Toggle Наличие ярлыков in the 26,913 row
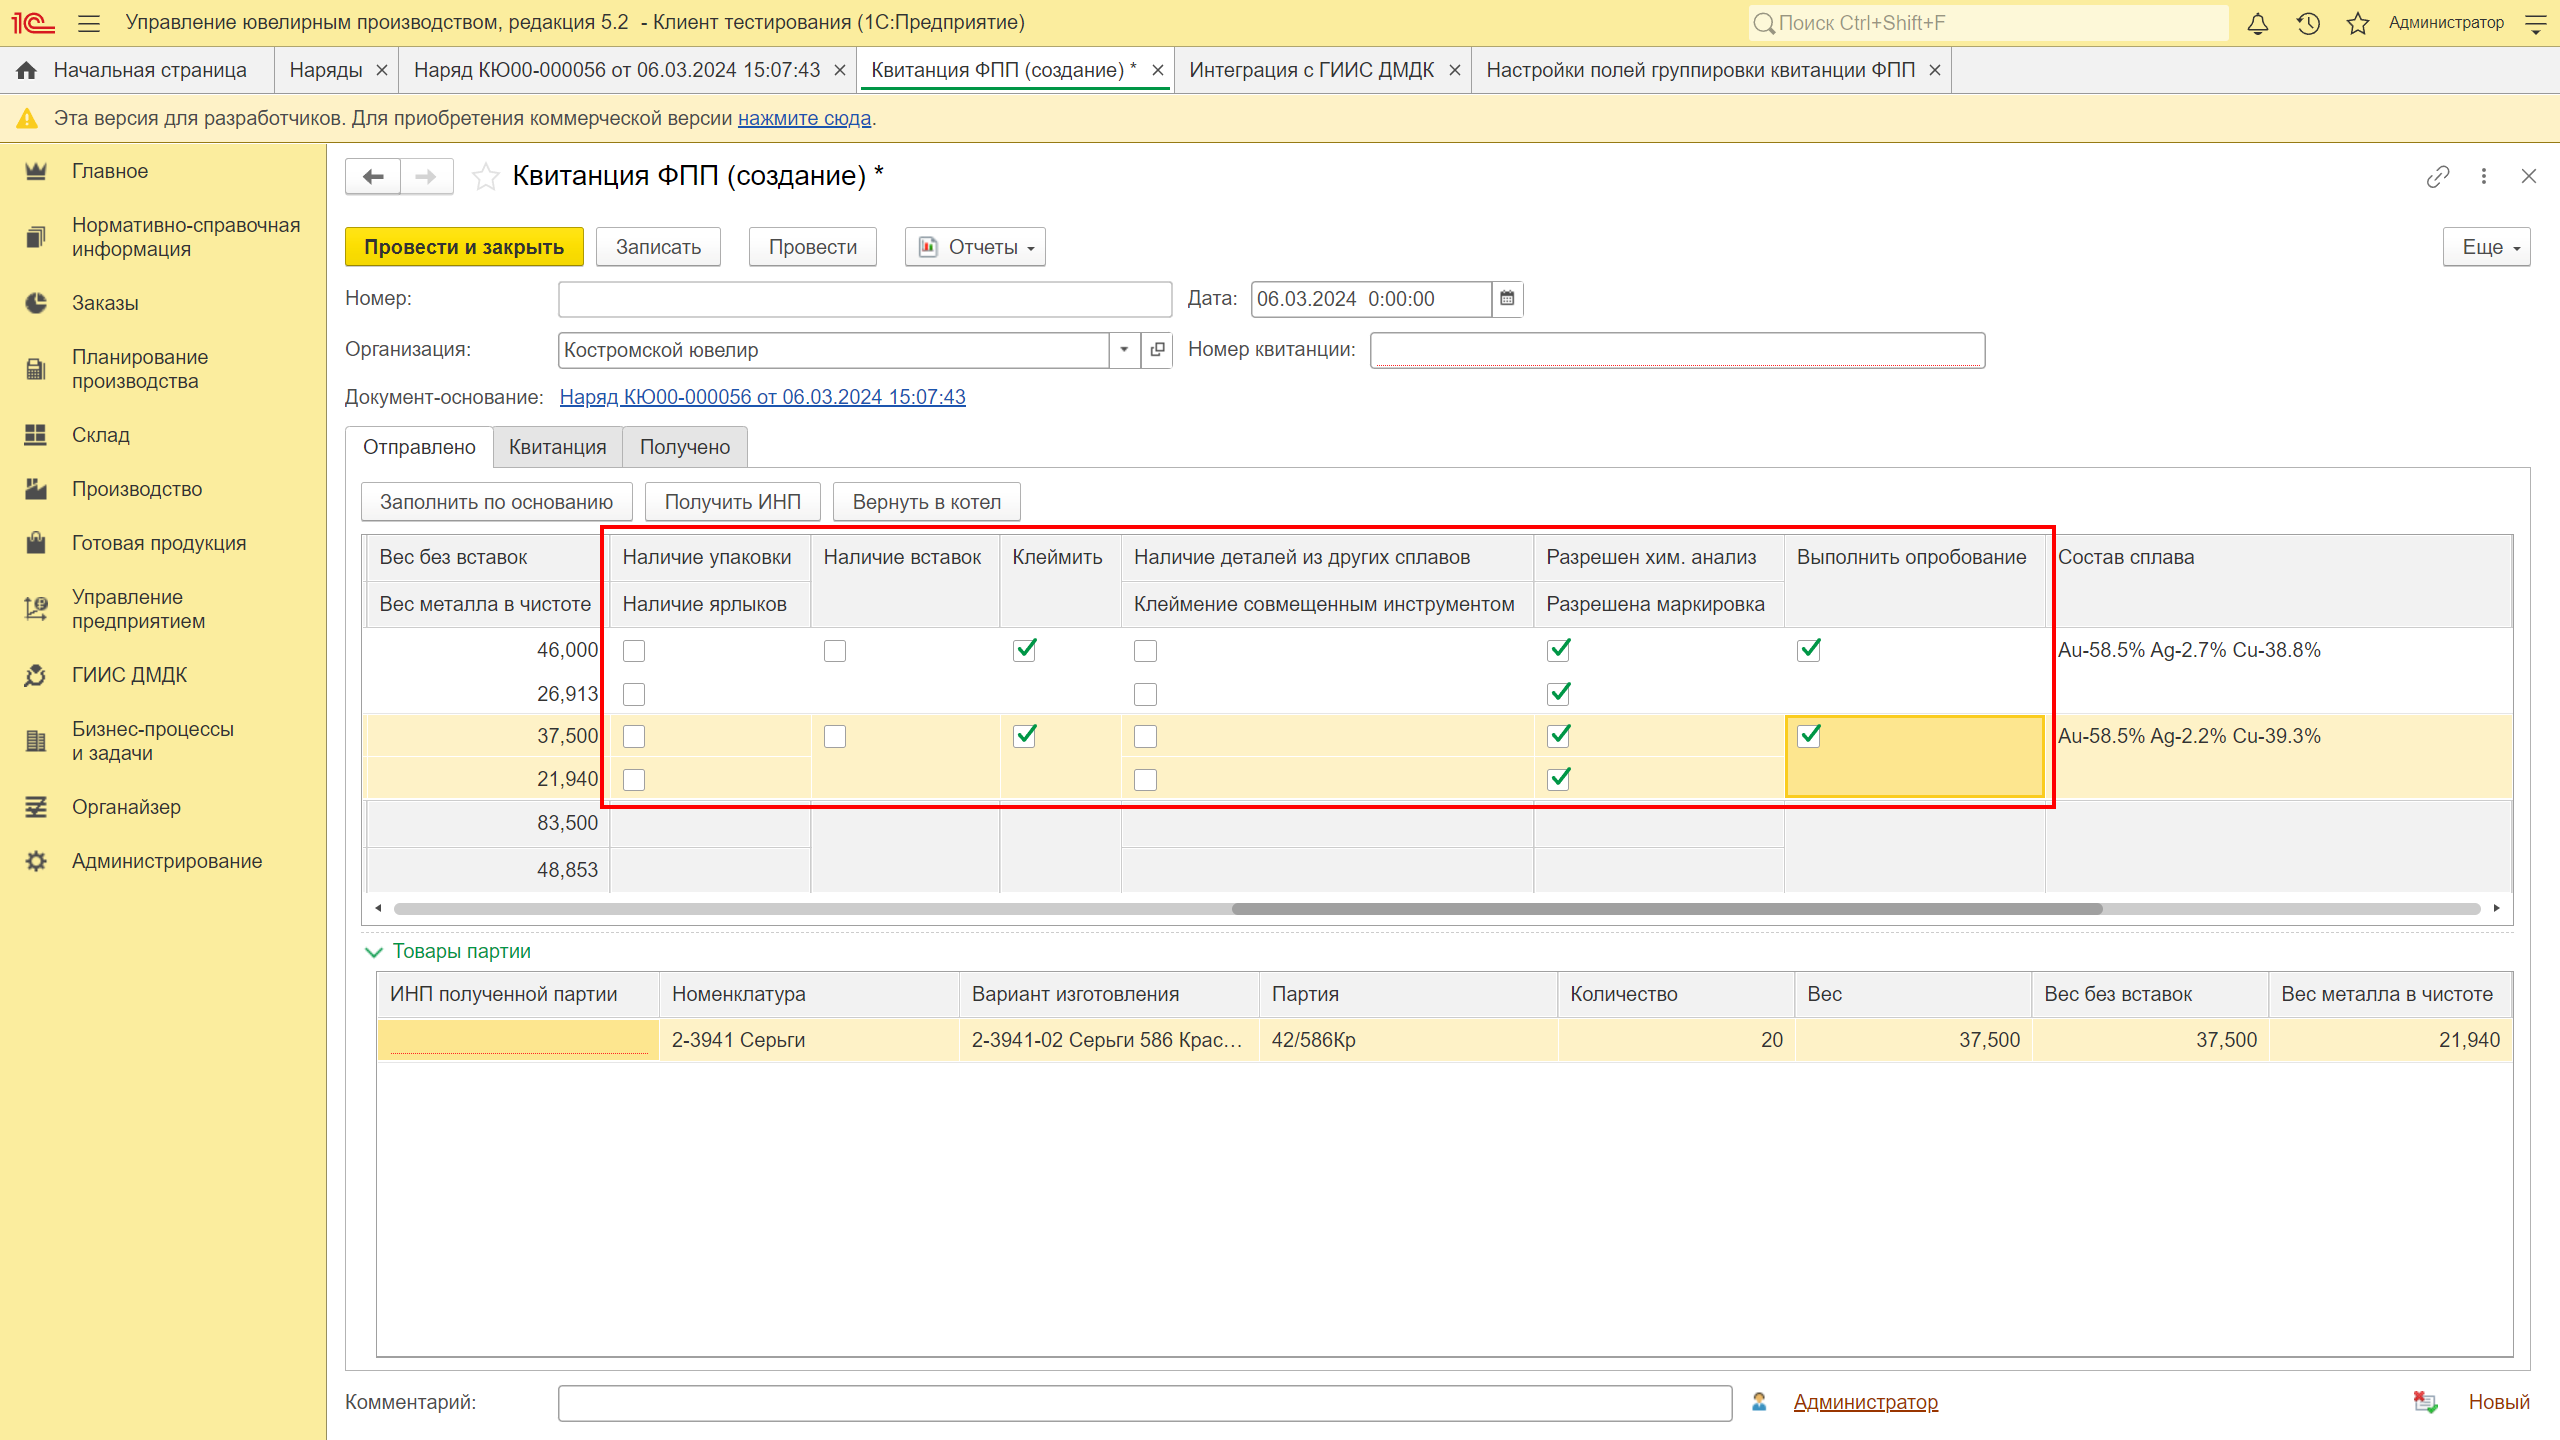The height and width of the screenshot is (1440, 2560). click(x=634, y=694)
